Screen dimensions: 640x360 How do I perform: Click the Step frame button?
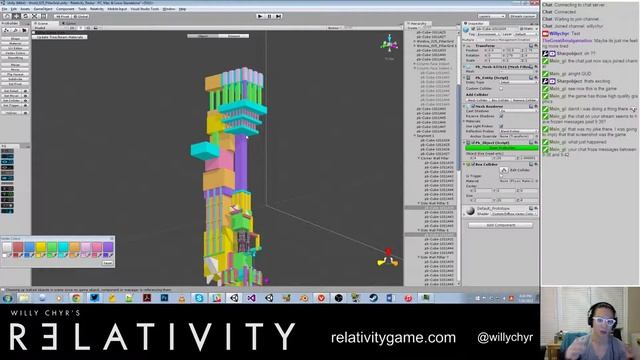pyautogui.click(x=278, y=16)
